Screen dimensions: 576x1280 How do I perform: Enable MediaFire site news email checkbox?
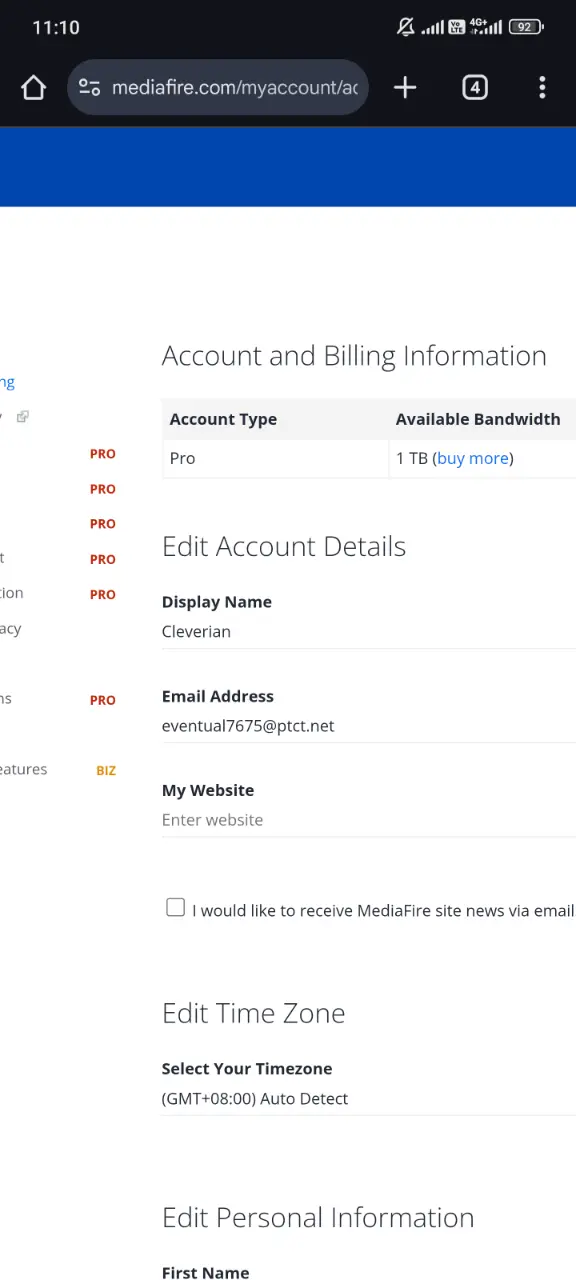tap(176, 908)
